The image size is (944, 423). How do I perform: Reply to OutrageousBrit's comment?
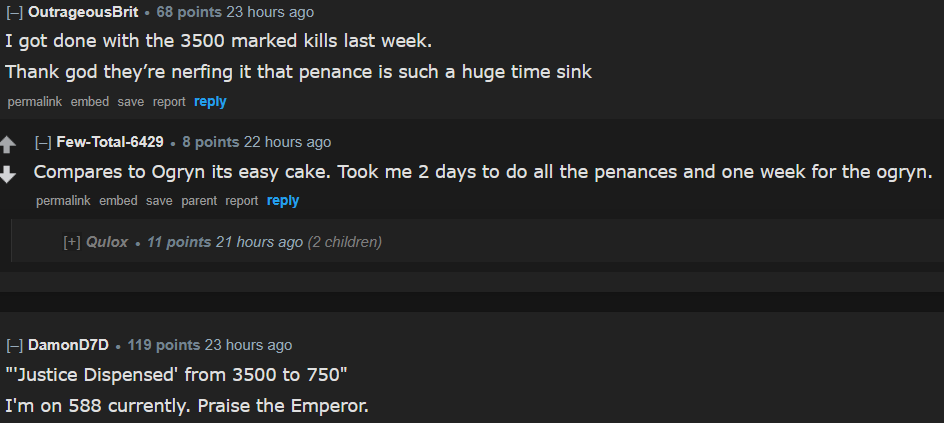[210, 102]
